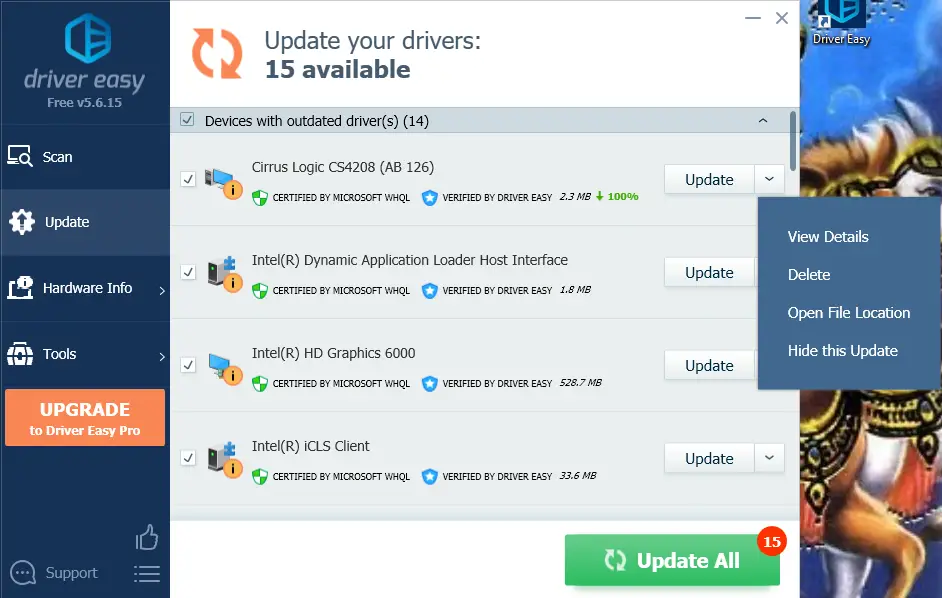This screenshot has width=942, height=598.
Task: Open the hamburger menu icon near Support
Action: (x=147, y=574)
